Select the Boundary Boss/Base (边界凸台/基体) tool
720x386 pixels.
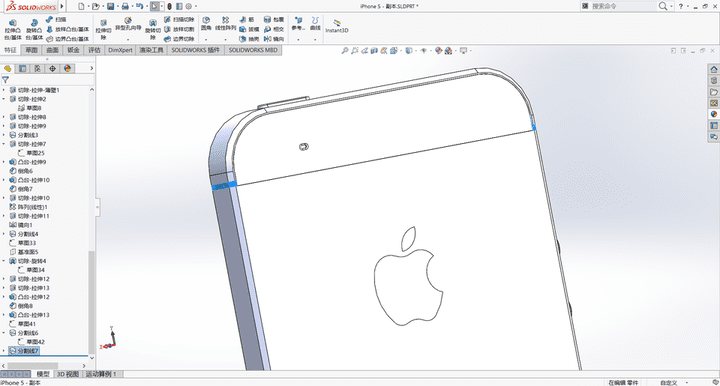click(68, 39)
